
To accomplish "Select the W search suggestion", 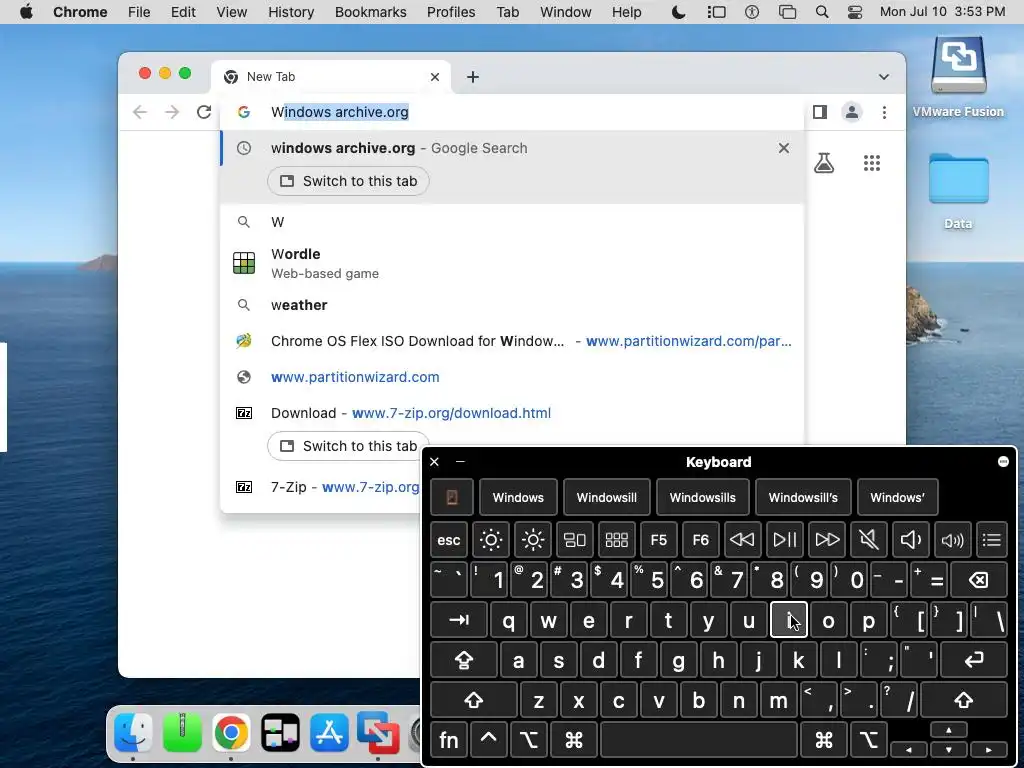I will point(512,222).
